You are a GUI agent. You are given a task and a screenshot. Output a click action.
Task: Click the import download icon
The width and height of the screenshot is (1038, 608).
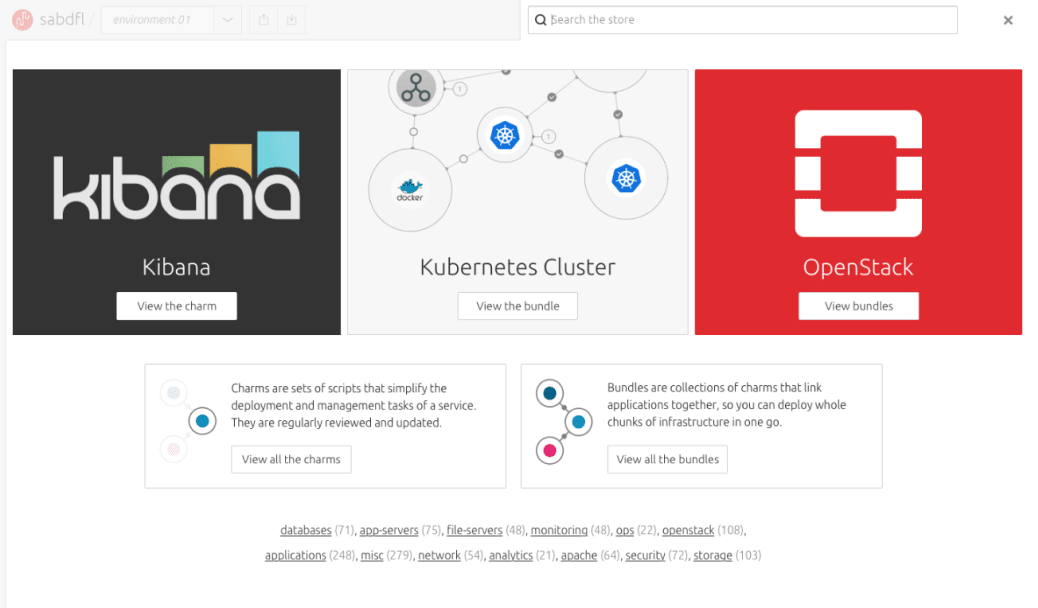pos(291,20)
